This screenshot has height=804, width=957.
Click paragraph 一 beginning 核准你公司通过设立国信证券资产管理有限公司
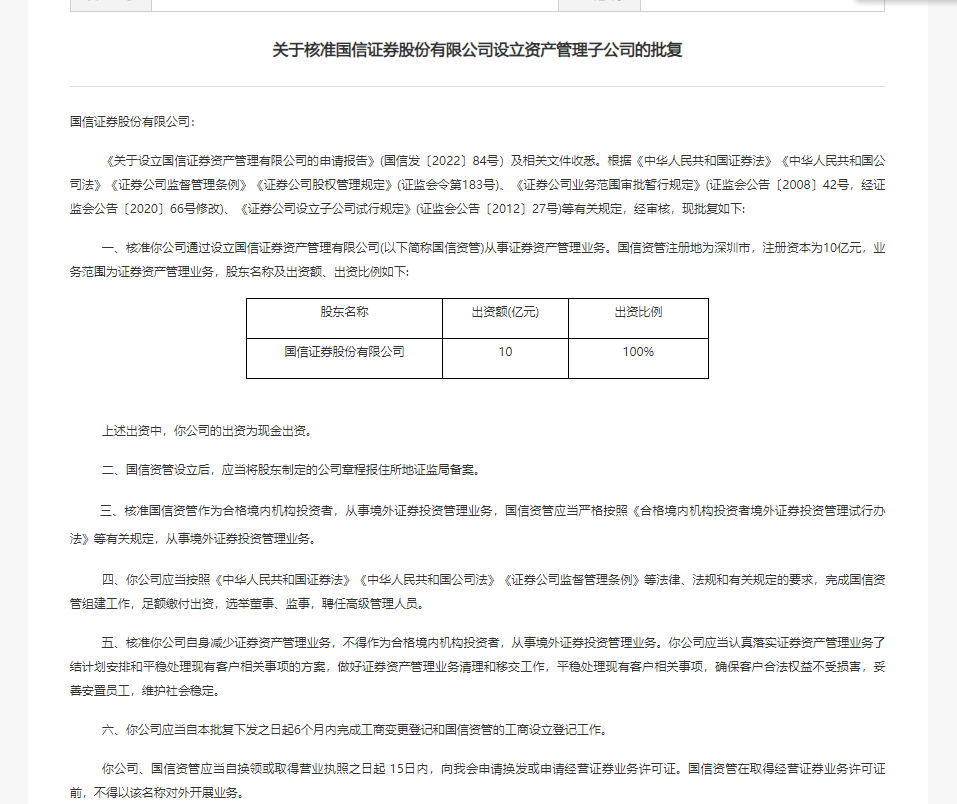click(477, 260)
